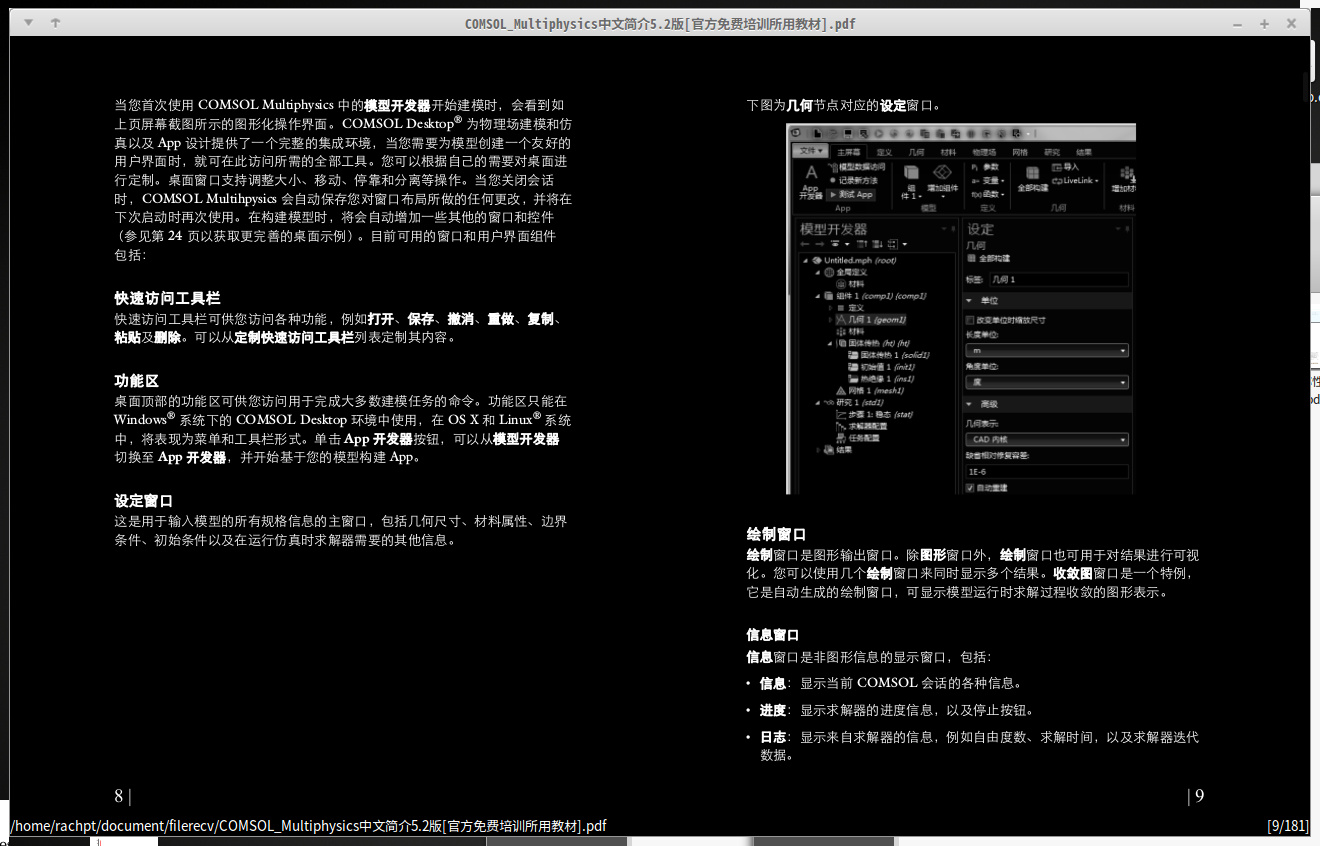Click the 全部构建 icon in the 设定 window
Image resolution: width=1320 pixels, height=846 pixels.
(971, 258)
